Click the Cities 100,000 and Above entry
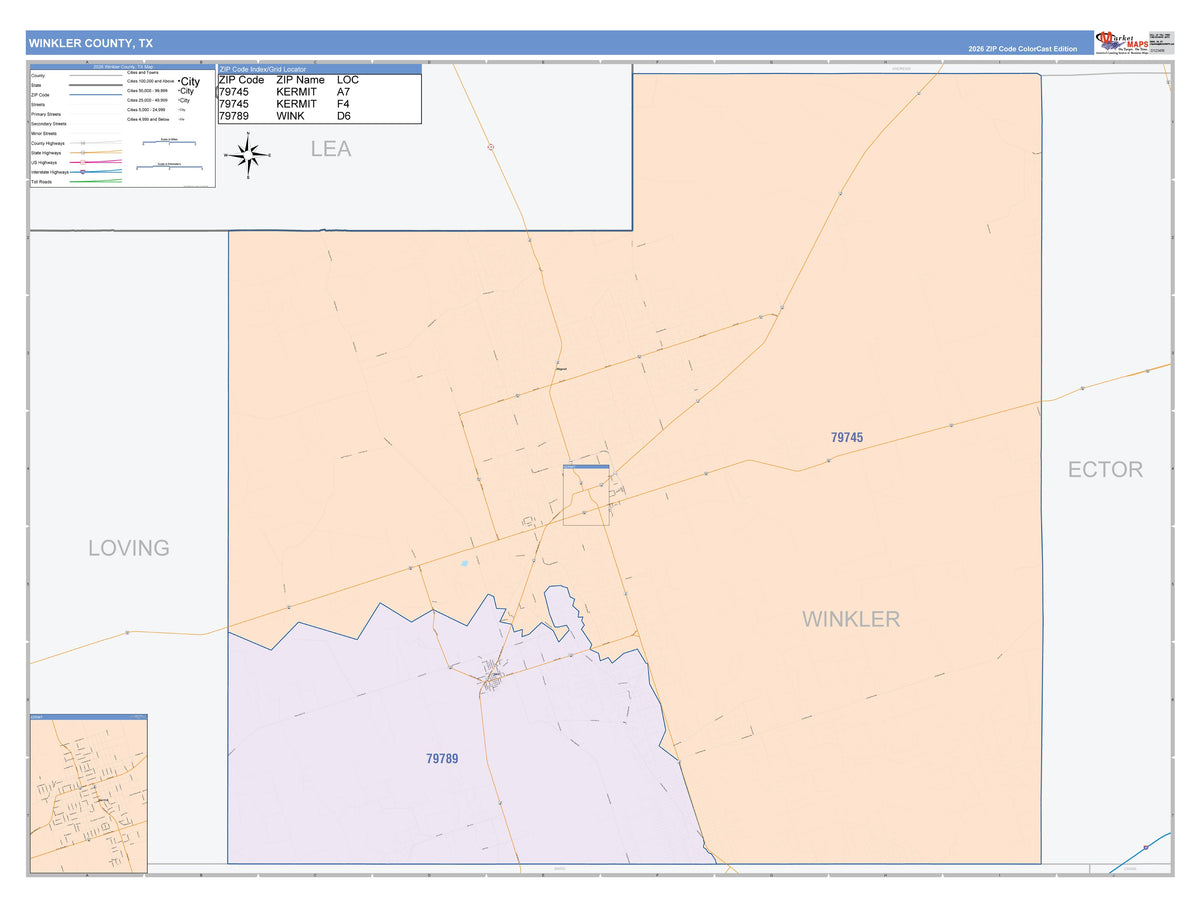 pos(150,81)
